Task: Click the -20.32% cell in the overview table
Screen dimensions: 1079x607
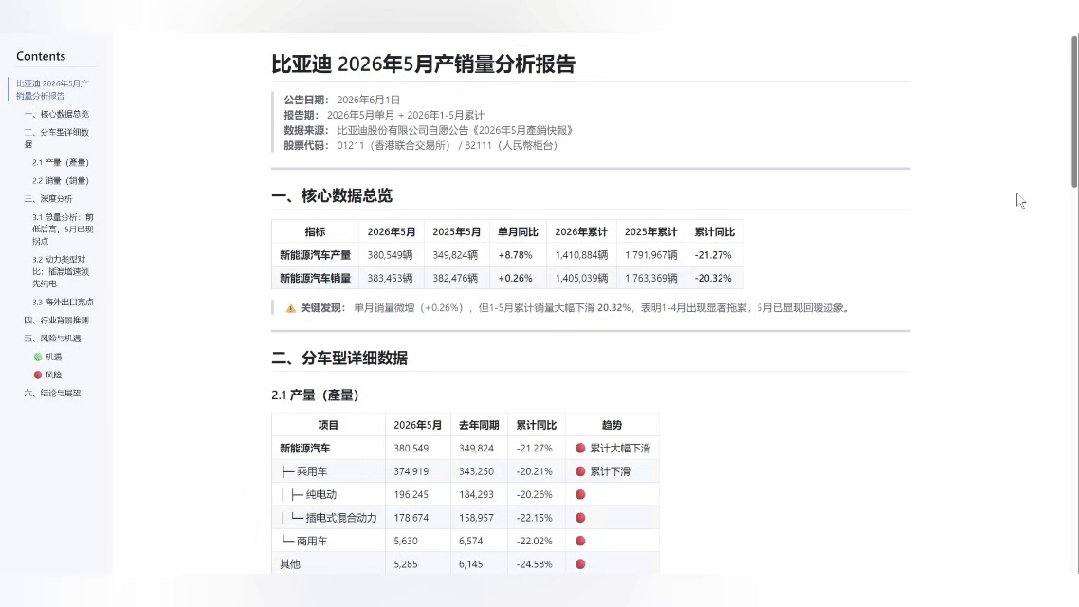Action: [713, 278]
